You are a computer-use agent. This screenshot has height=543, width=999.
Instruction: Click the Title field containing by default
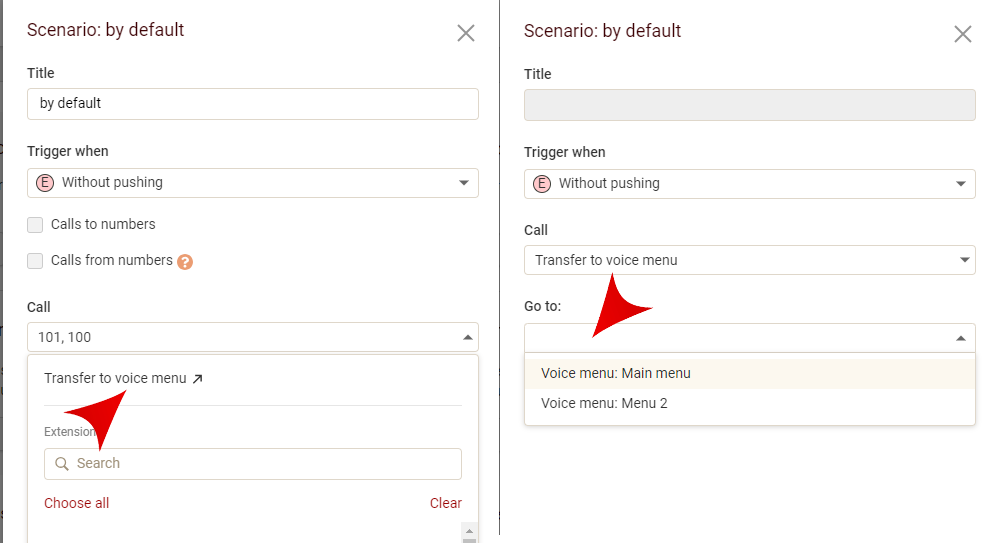point(252,104)
